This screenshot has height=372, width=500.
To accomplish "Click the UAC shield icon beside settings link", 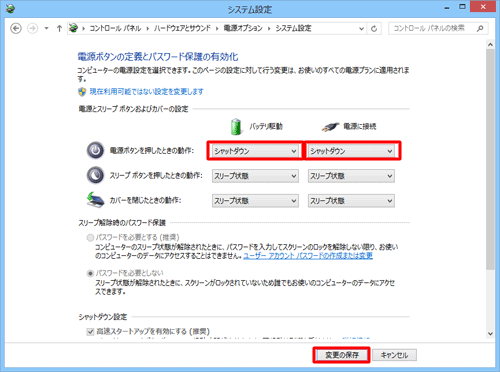I will pos(82,92).
